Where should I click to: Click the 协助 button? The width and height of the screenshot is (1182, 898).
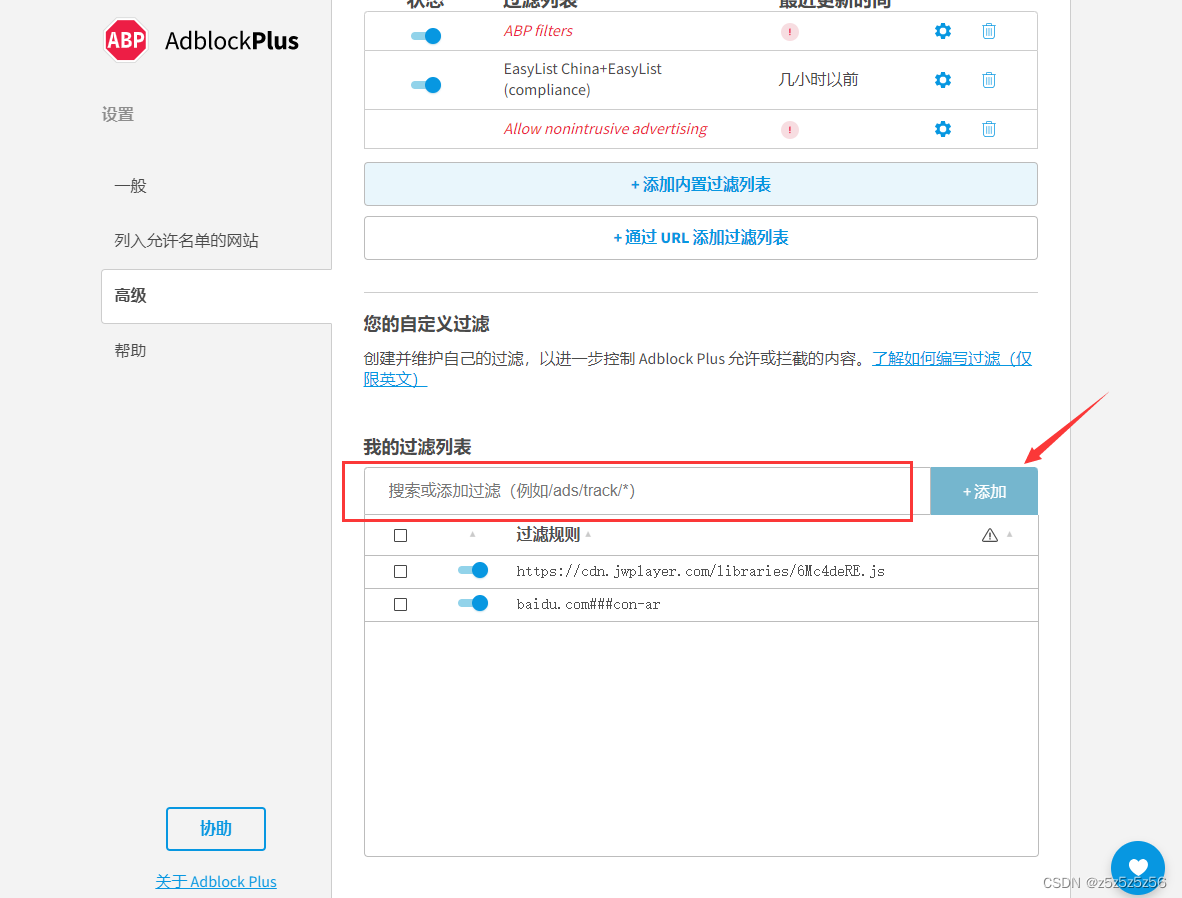click(216, 829)
